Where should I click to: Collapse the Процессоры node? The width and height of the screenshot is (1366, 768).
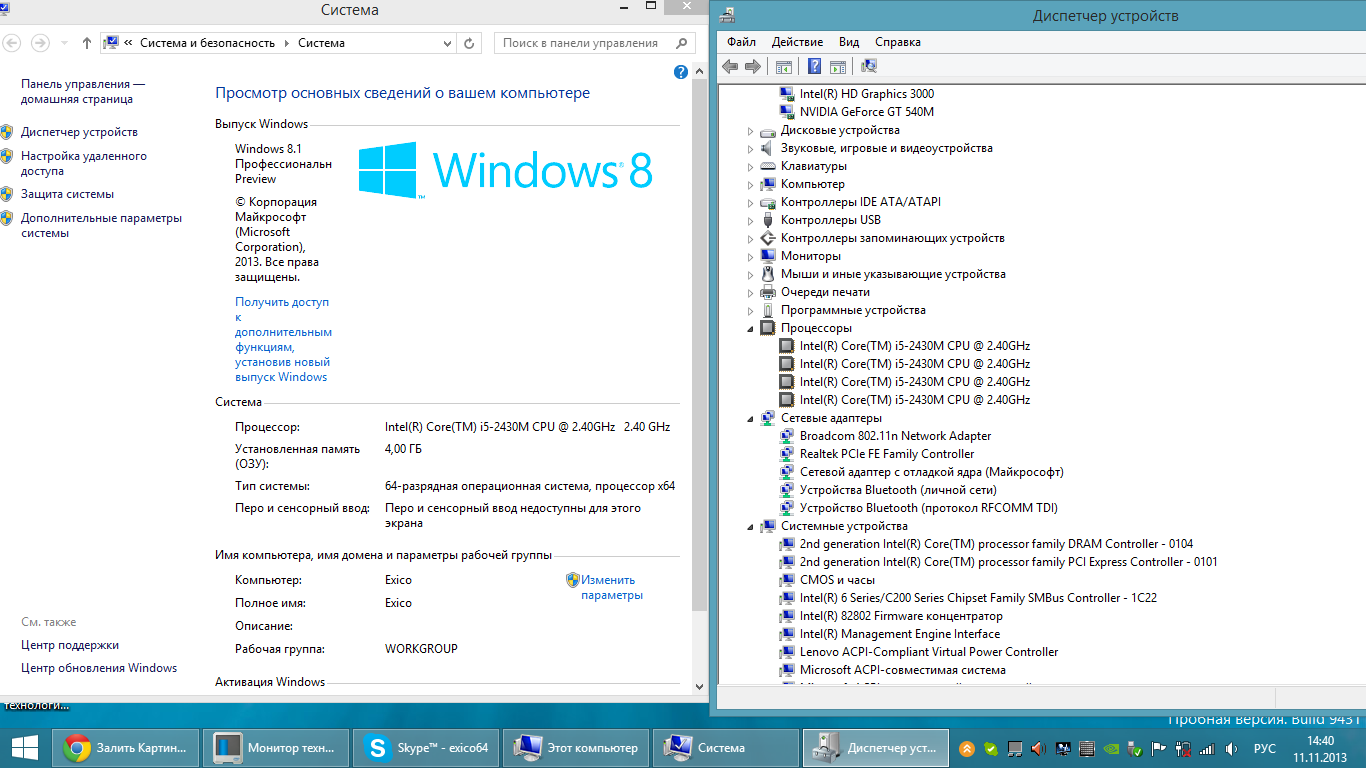751,329
